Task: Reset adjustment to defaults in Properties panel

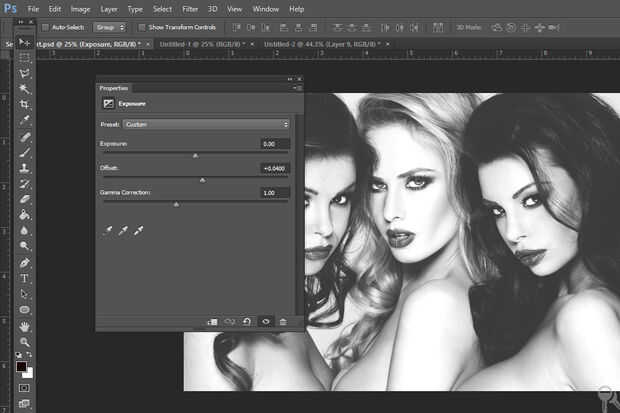Action: (249, 321)
